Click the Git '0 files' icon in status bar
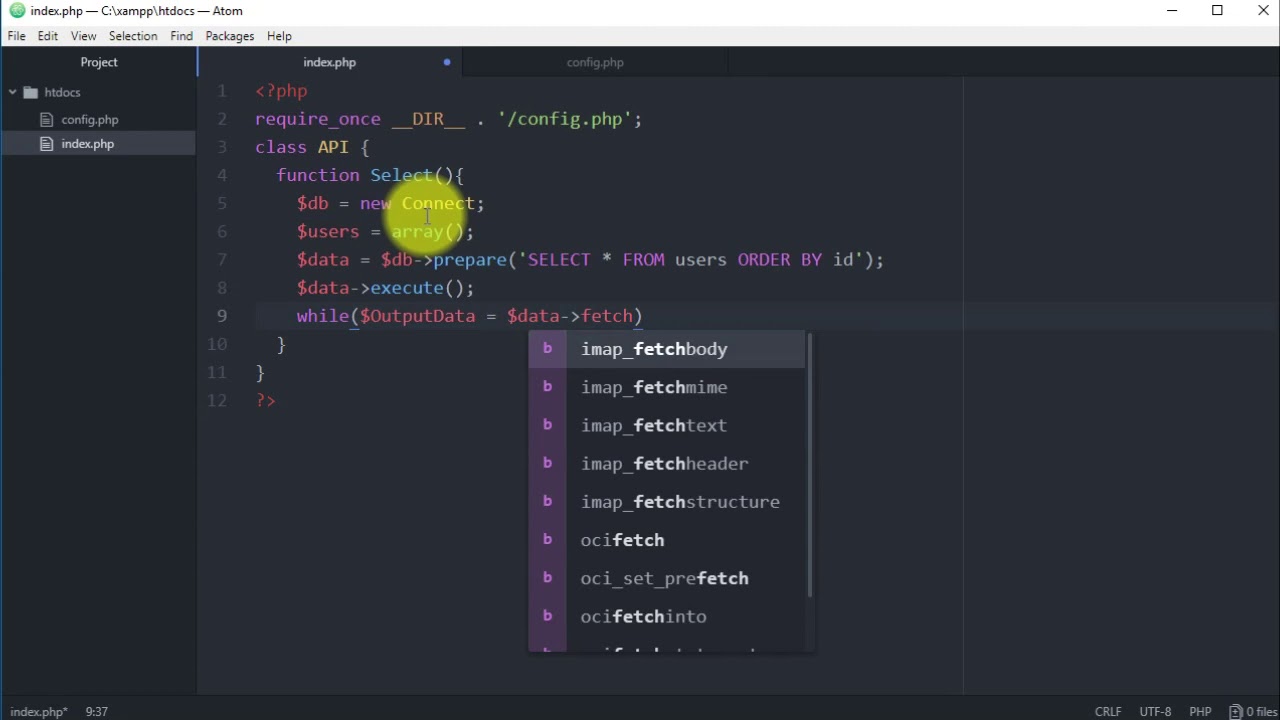The height and width of the screenshot is (720, 1280). pos(1235,712)
